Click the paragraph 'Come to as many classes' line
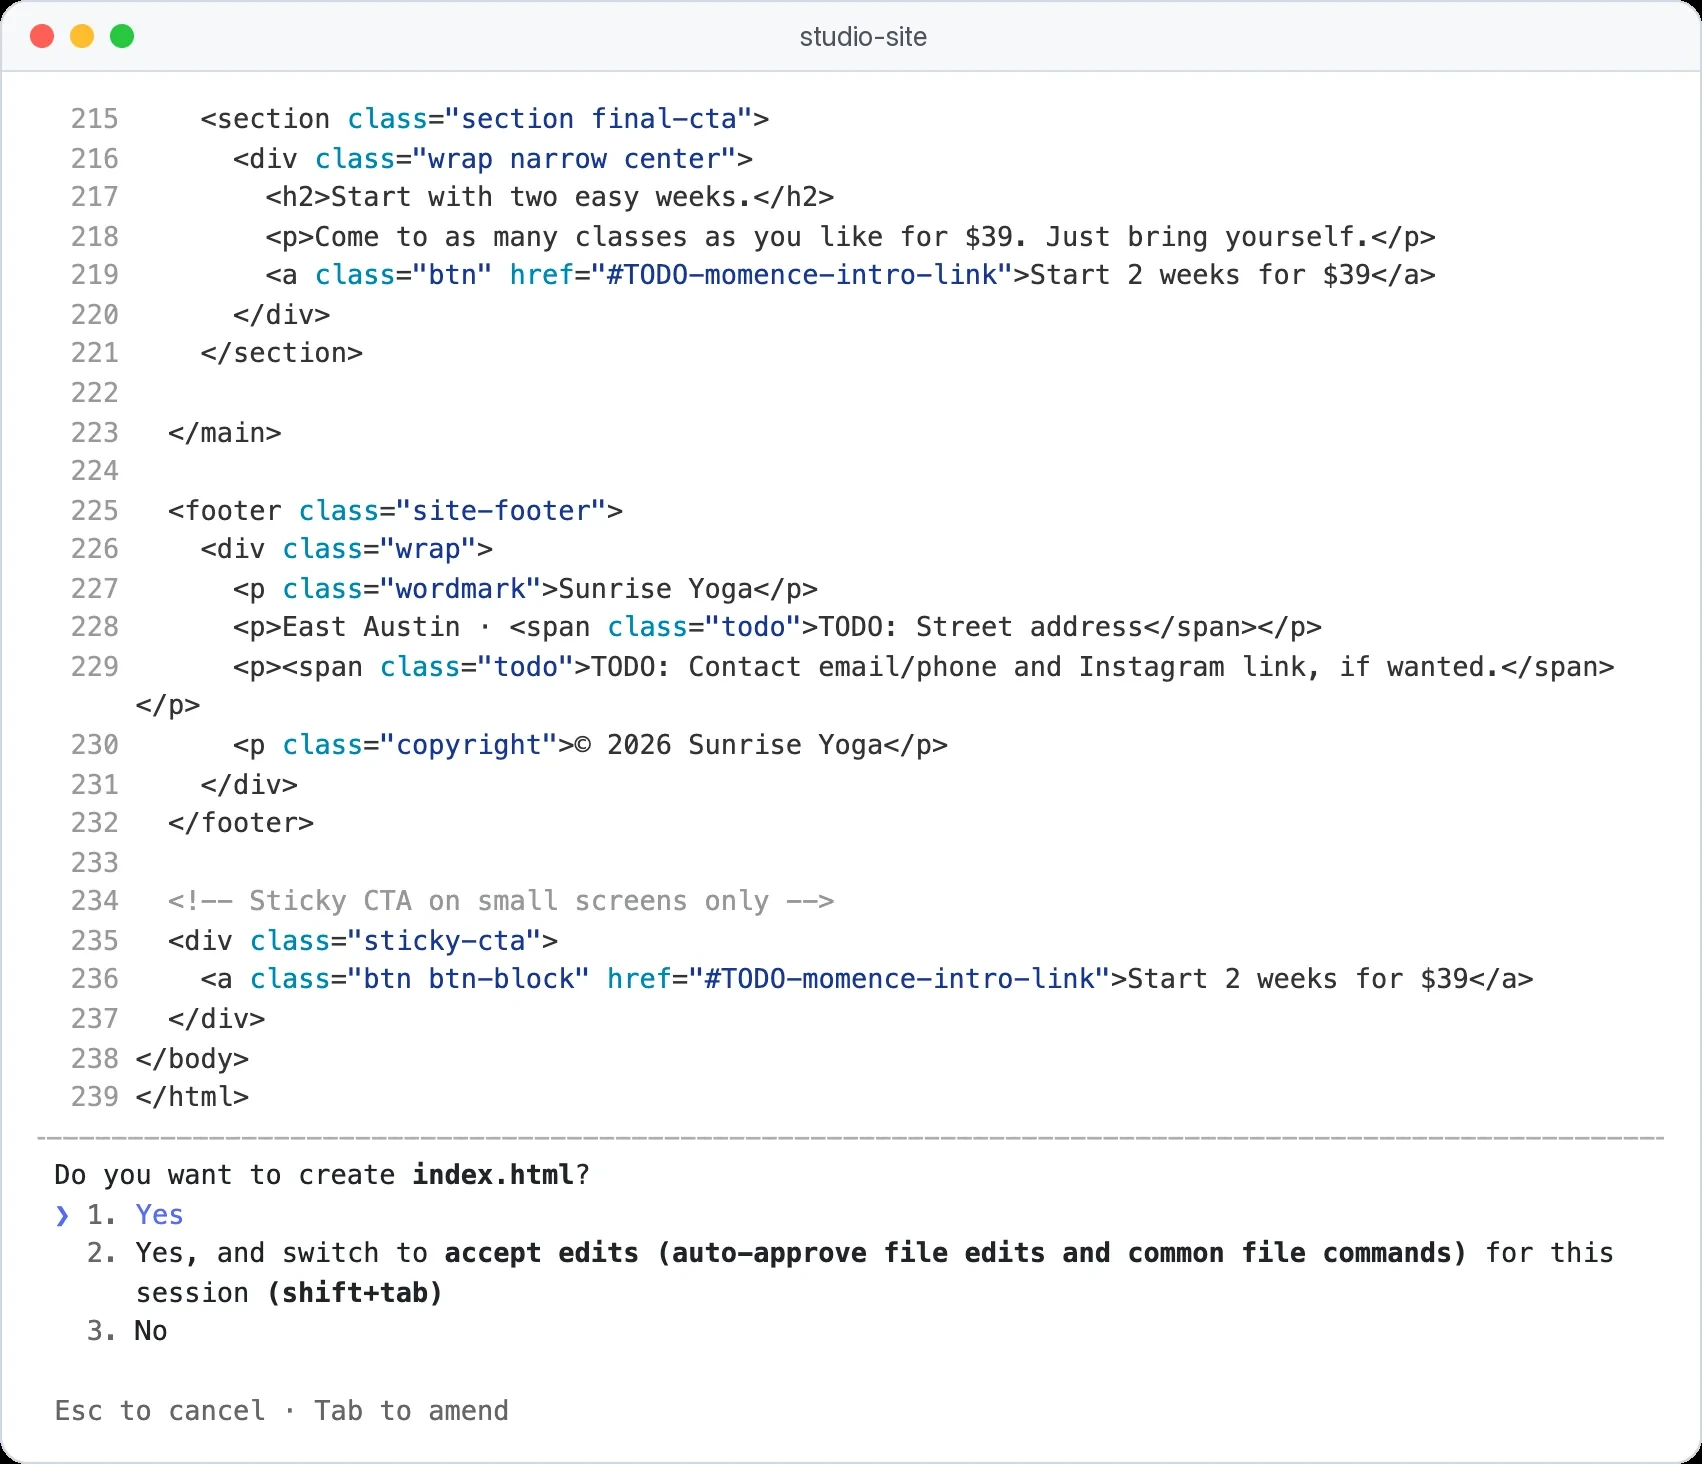Screen dimensions: 1702x1464 click(x=850, y=237)
